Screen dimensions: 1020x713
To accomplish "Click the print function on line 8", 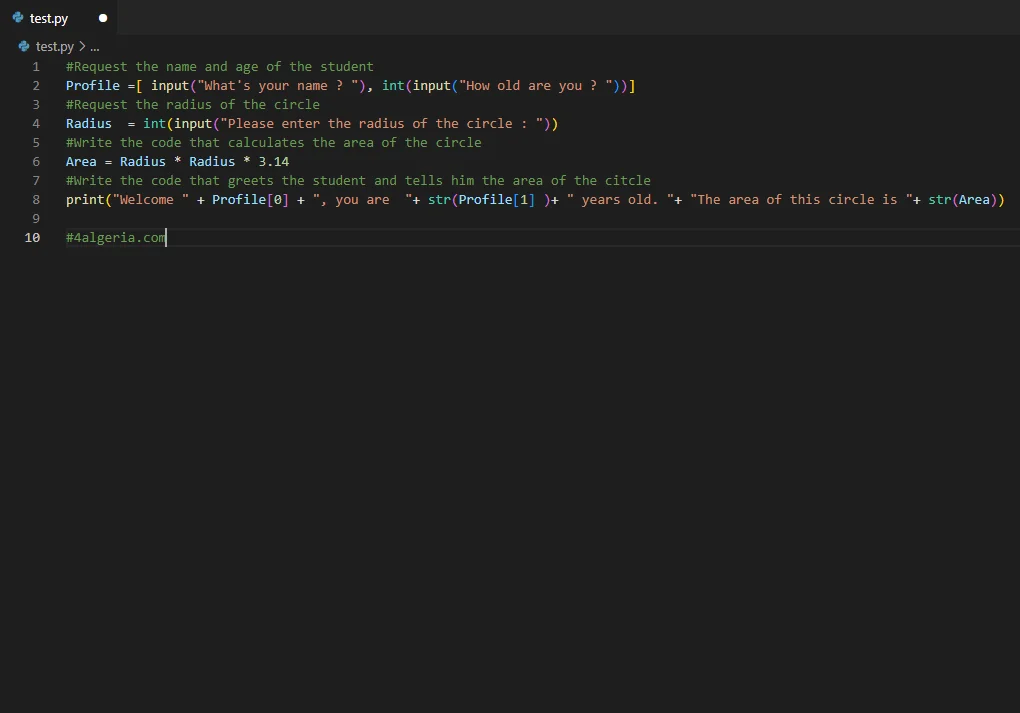I will click(x=85, y=200).
